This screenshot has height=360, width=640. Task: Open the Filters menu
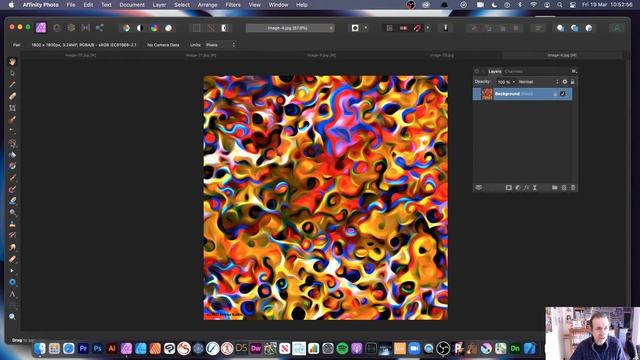pyautogui.click(x=233, y=5)
